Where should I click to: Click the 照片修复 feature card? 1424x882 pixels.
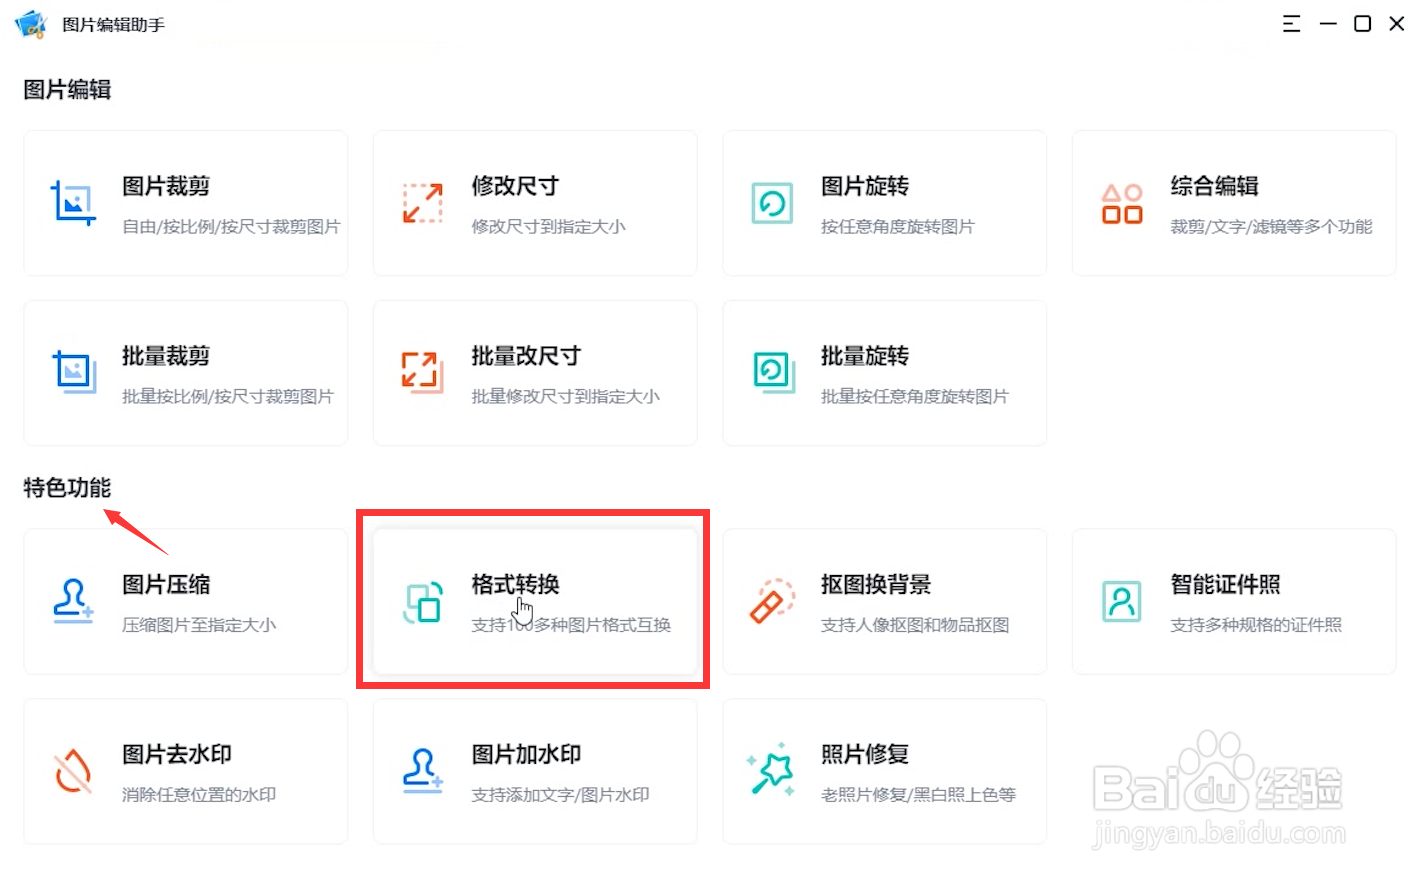(x=884, y=771)
